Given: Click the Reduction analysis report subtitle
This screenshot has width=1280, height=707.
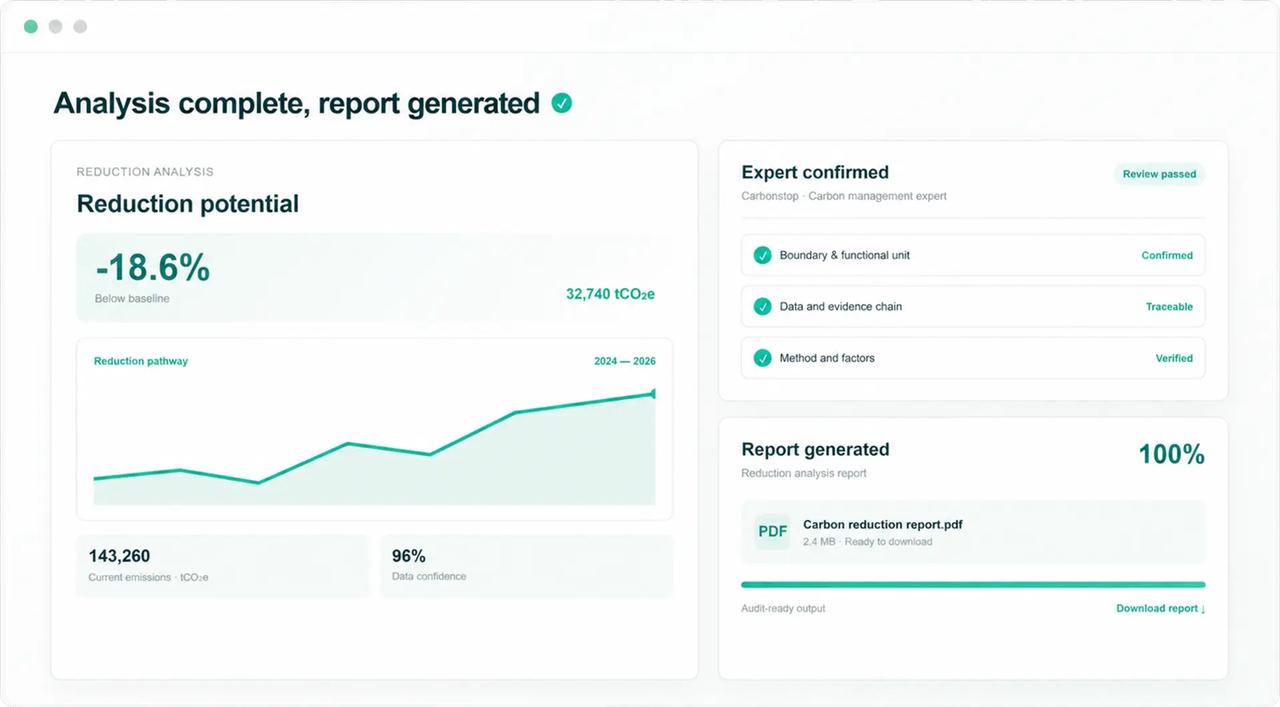Looking at the screenshot, I should coord(804,473).
